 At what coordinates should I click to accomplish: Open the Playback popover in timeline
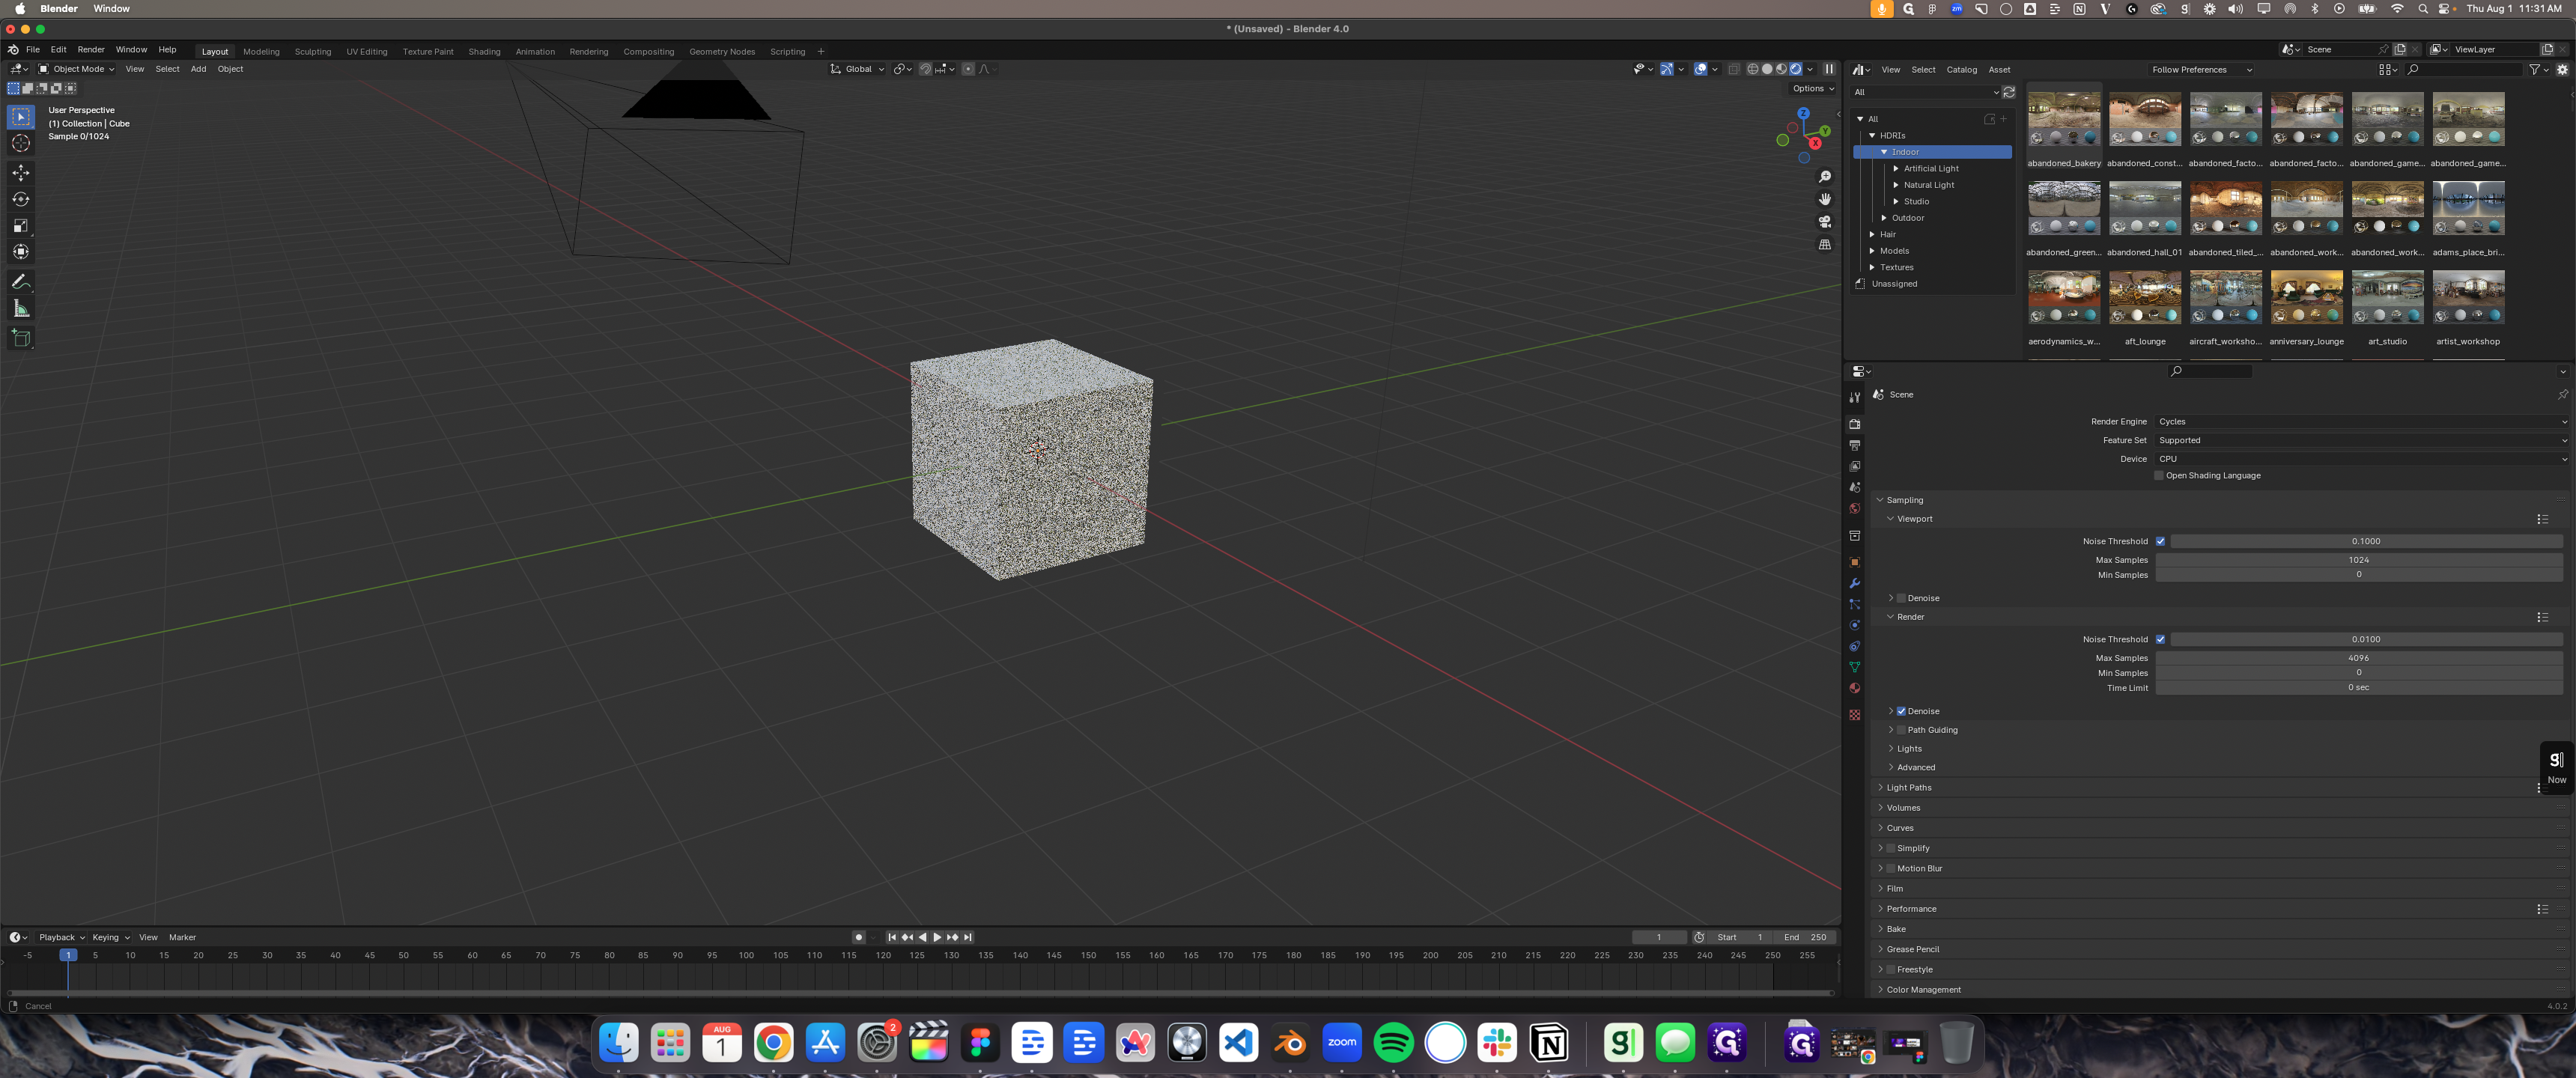62,938
